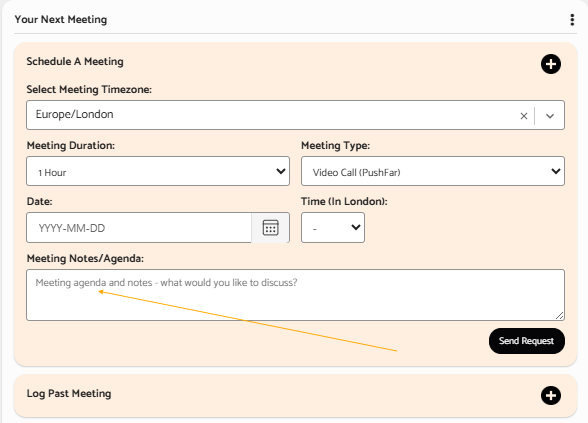Open the Meeting Type dropdown
Screen dimensions: 588x423
click(433, 171)
